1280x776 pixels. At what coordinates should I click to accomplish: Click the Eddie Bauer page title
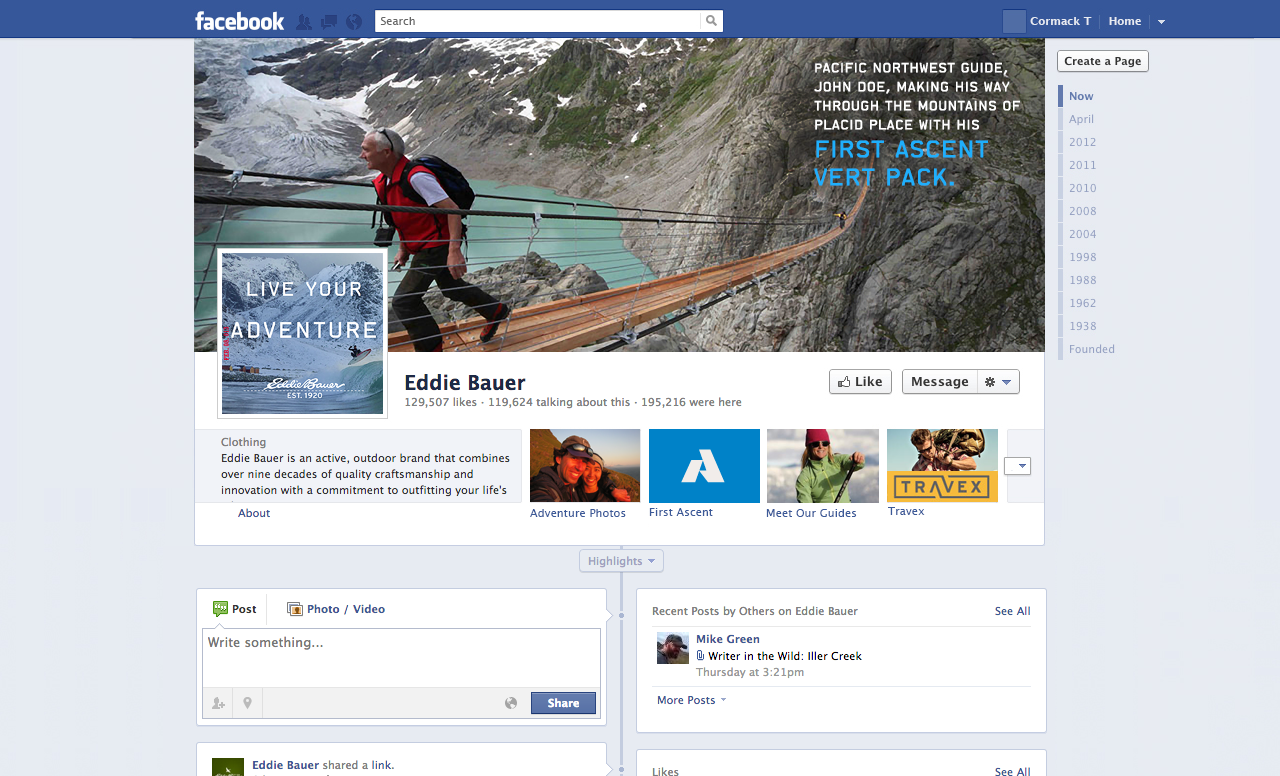click(464, 382)
